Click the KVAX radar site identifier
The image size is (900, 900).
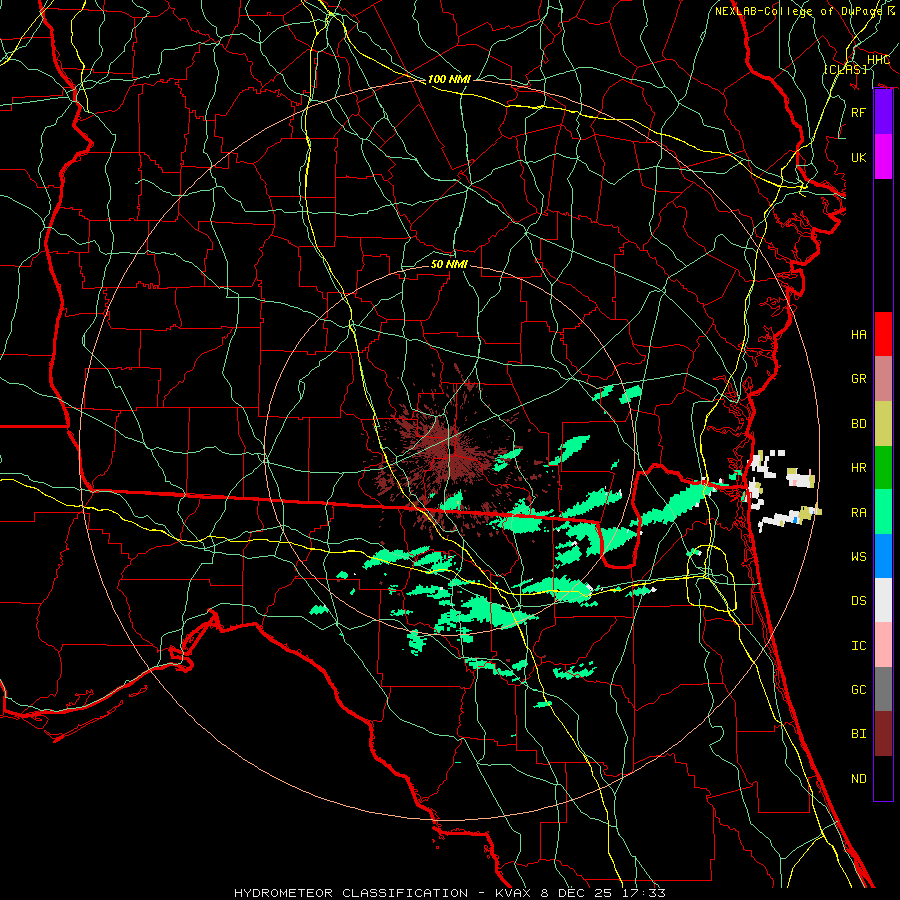[514, 893]
